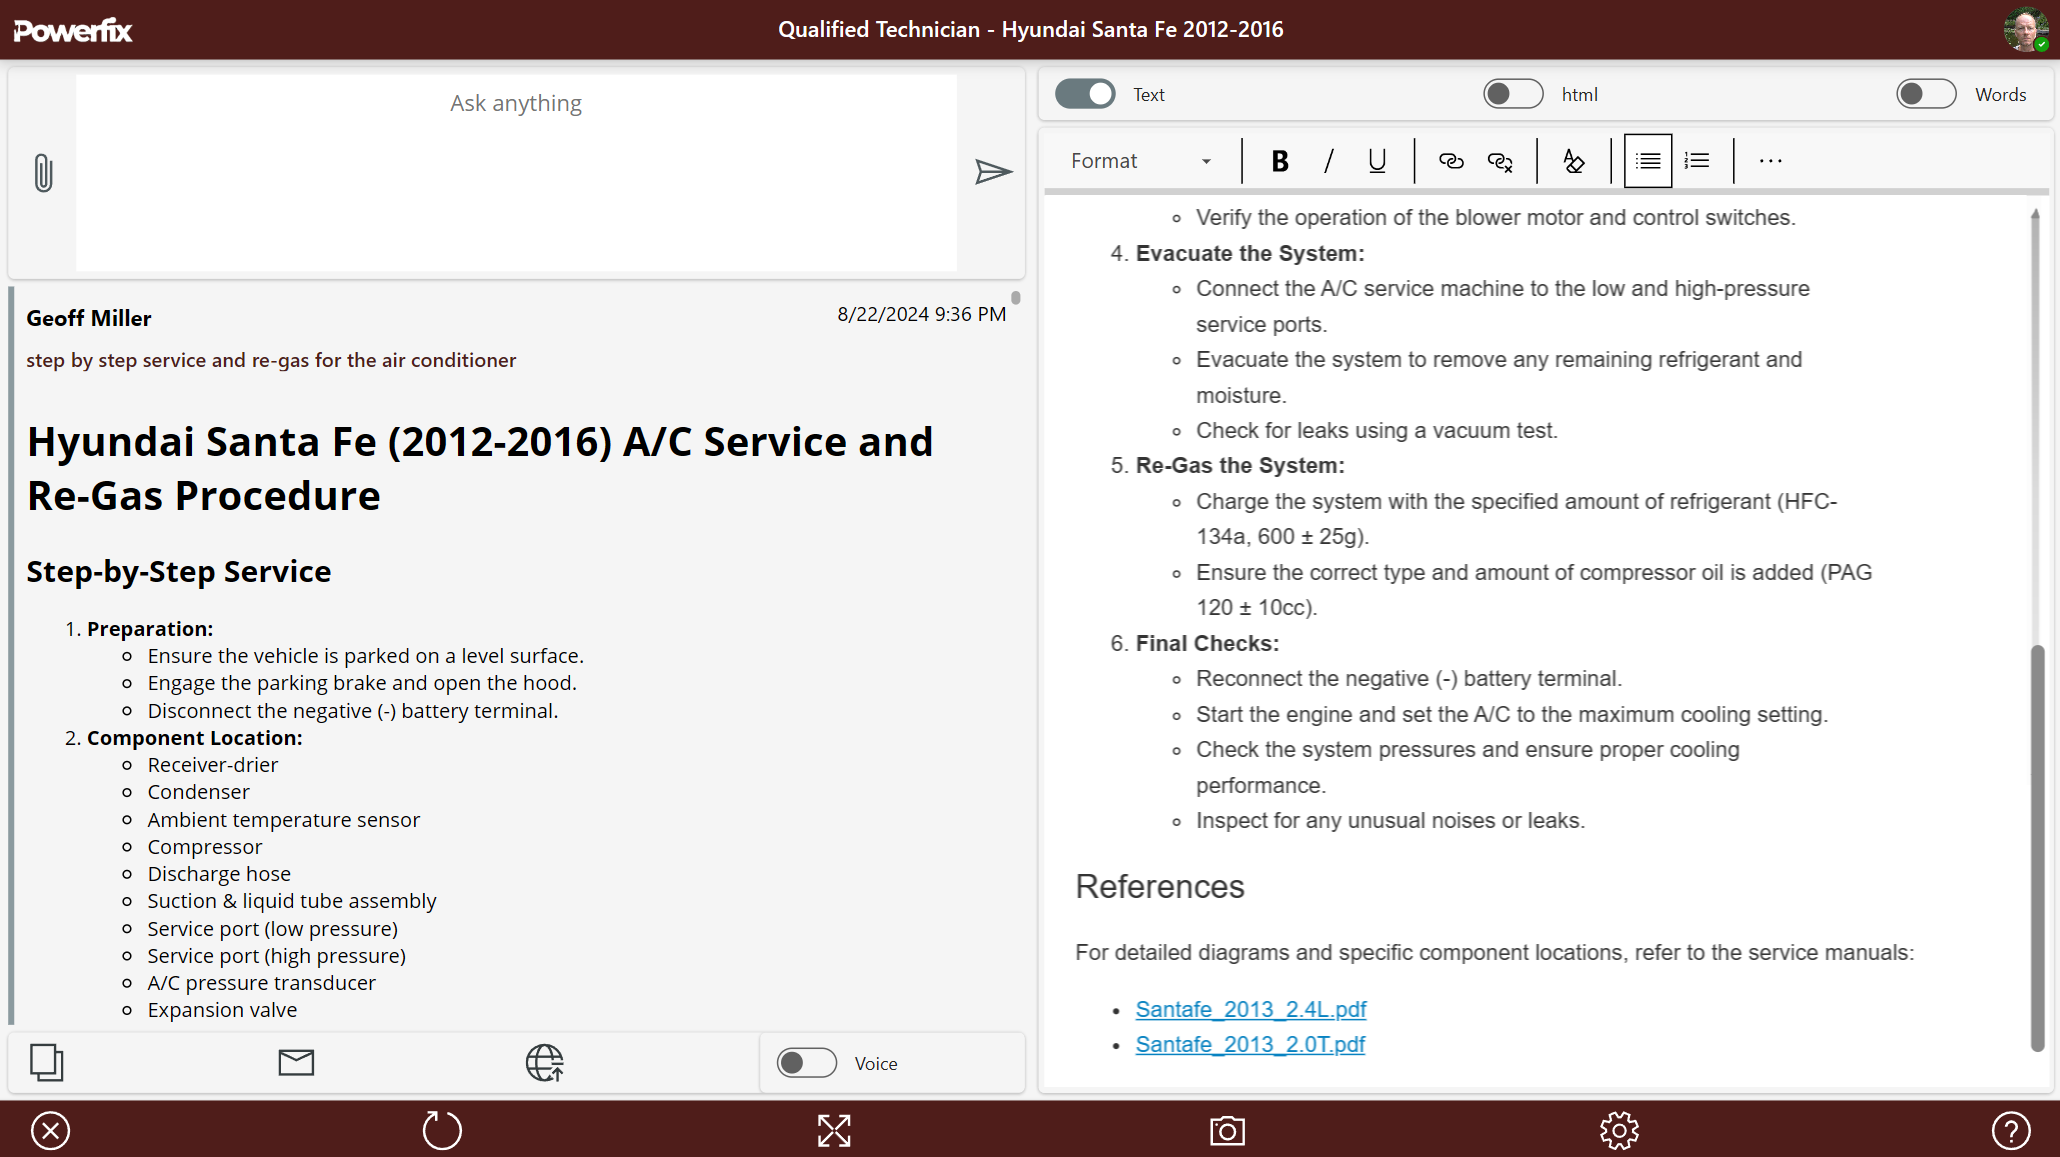Click the 'Preparation:' list item

(x=150, y=629)
